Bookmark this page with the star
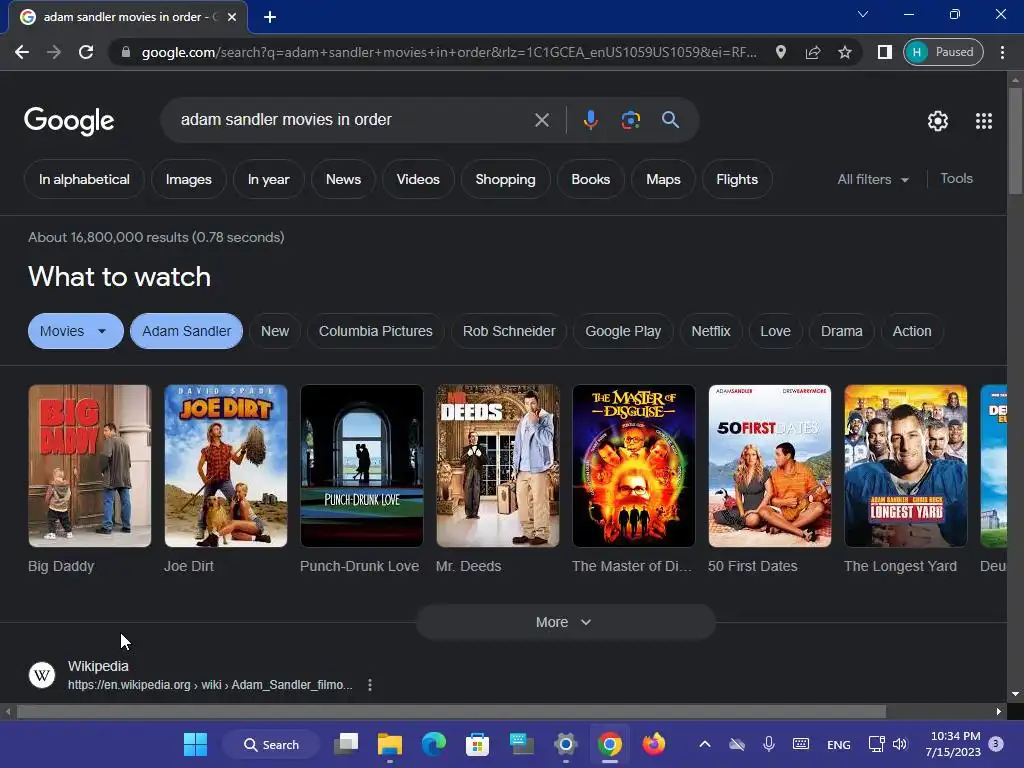The image size is (1024, 768). [x=844, y=52]
